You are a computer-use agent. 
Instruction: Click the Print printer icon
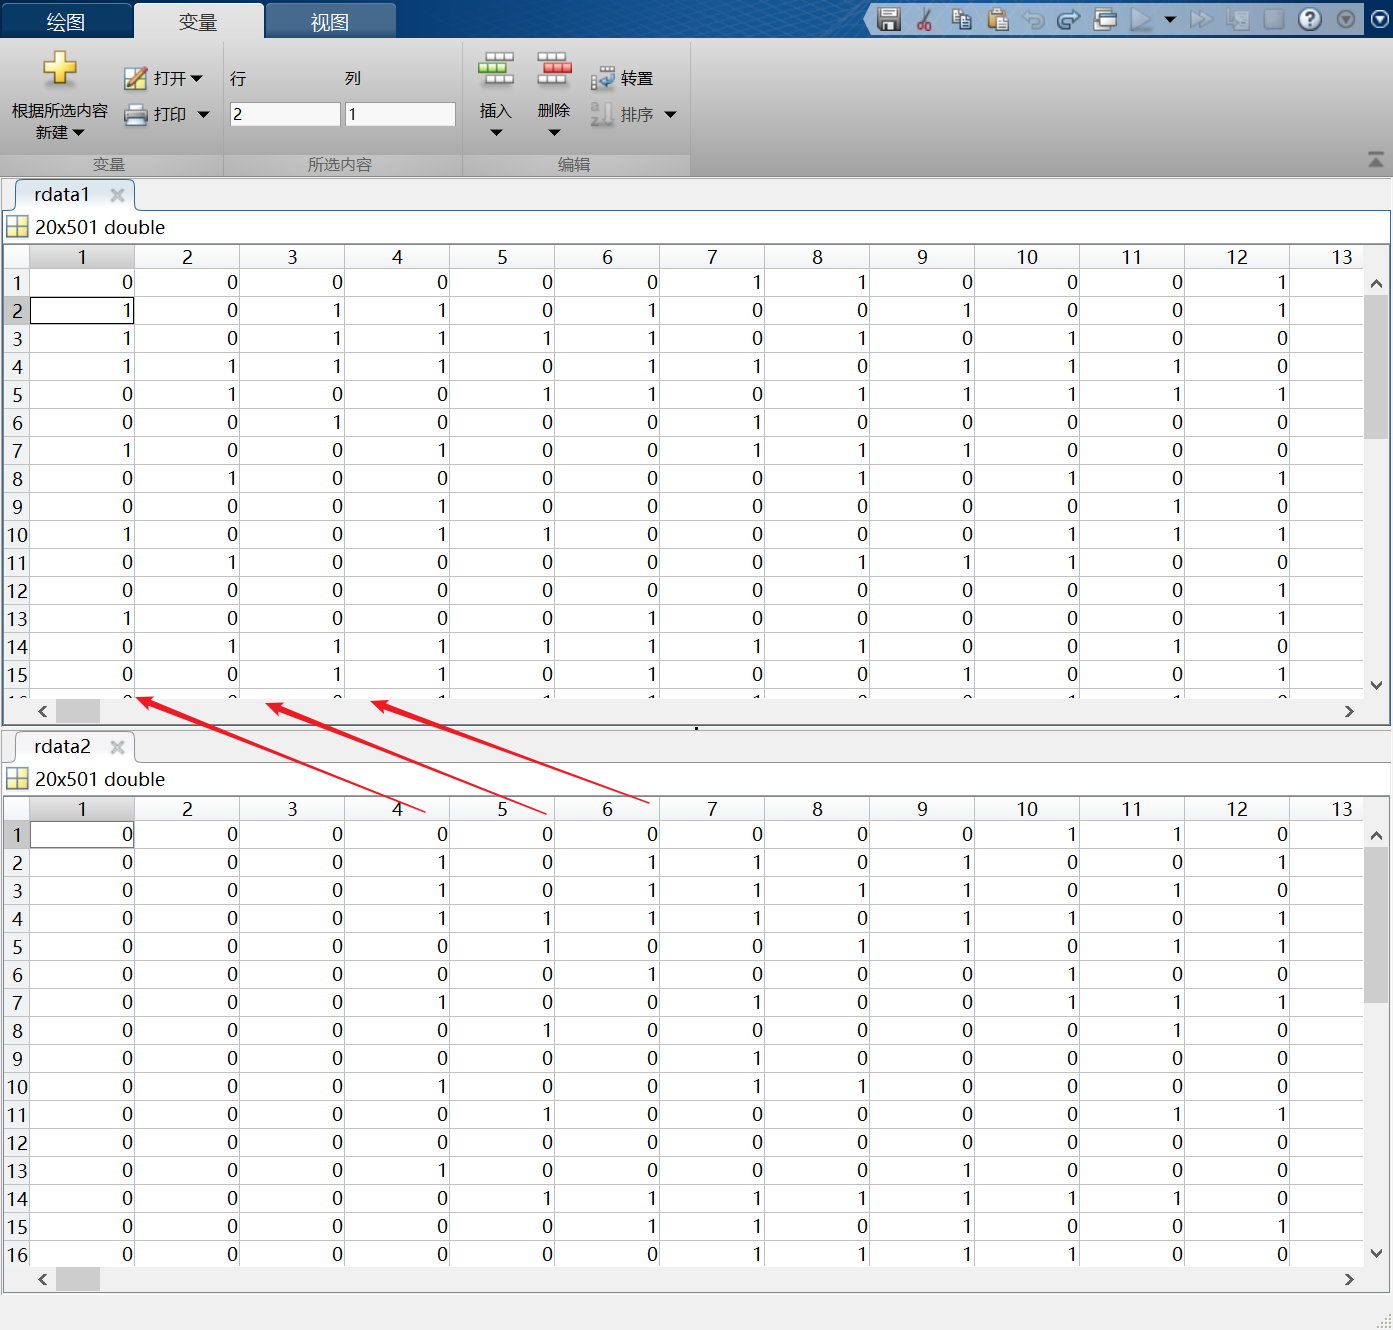tap(135, 115)
